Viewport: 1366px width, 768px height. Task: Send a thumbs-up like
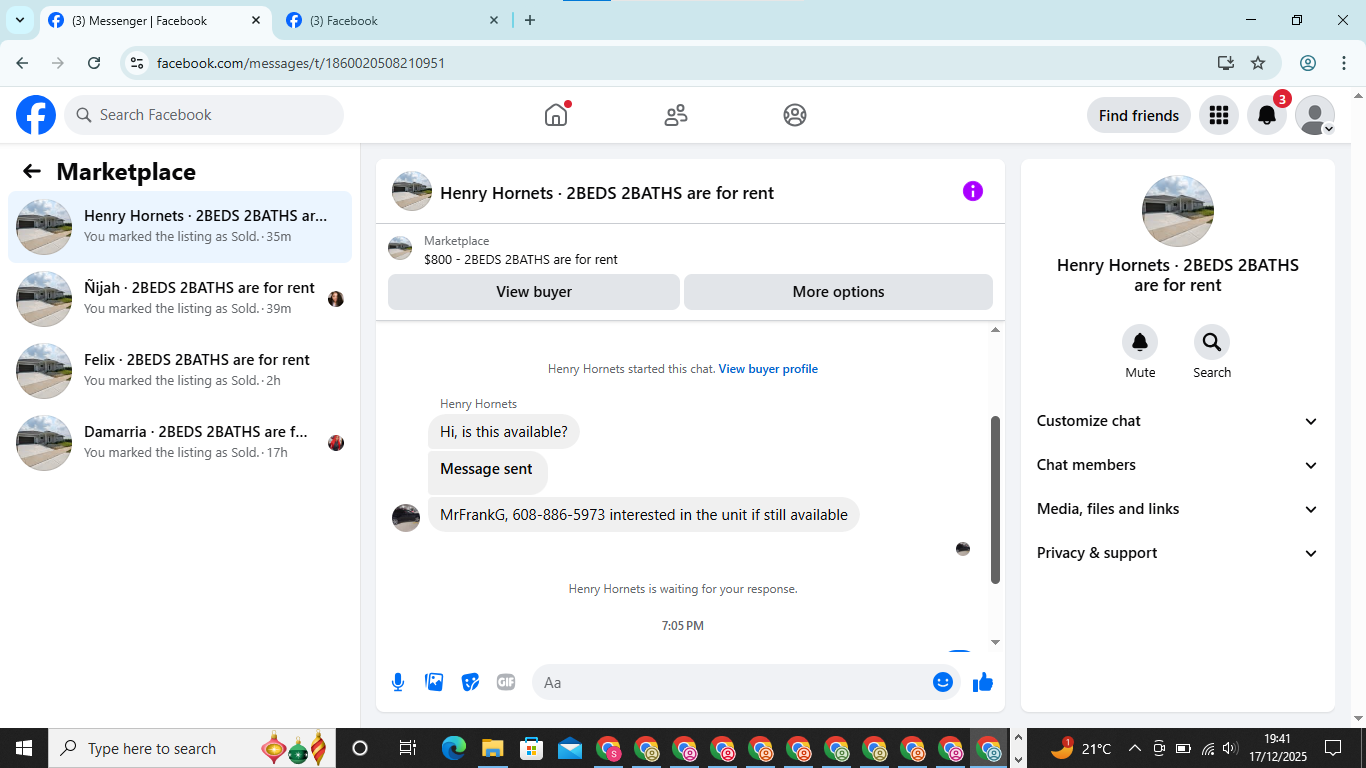click(x=983, y=682)
